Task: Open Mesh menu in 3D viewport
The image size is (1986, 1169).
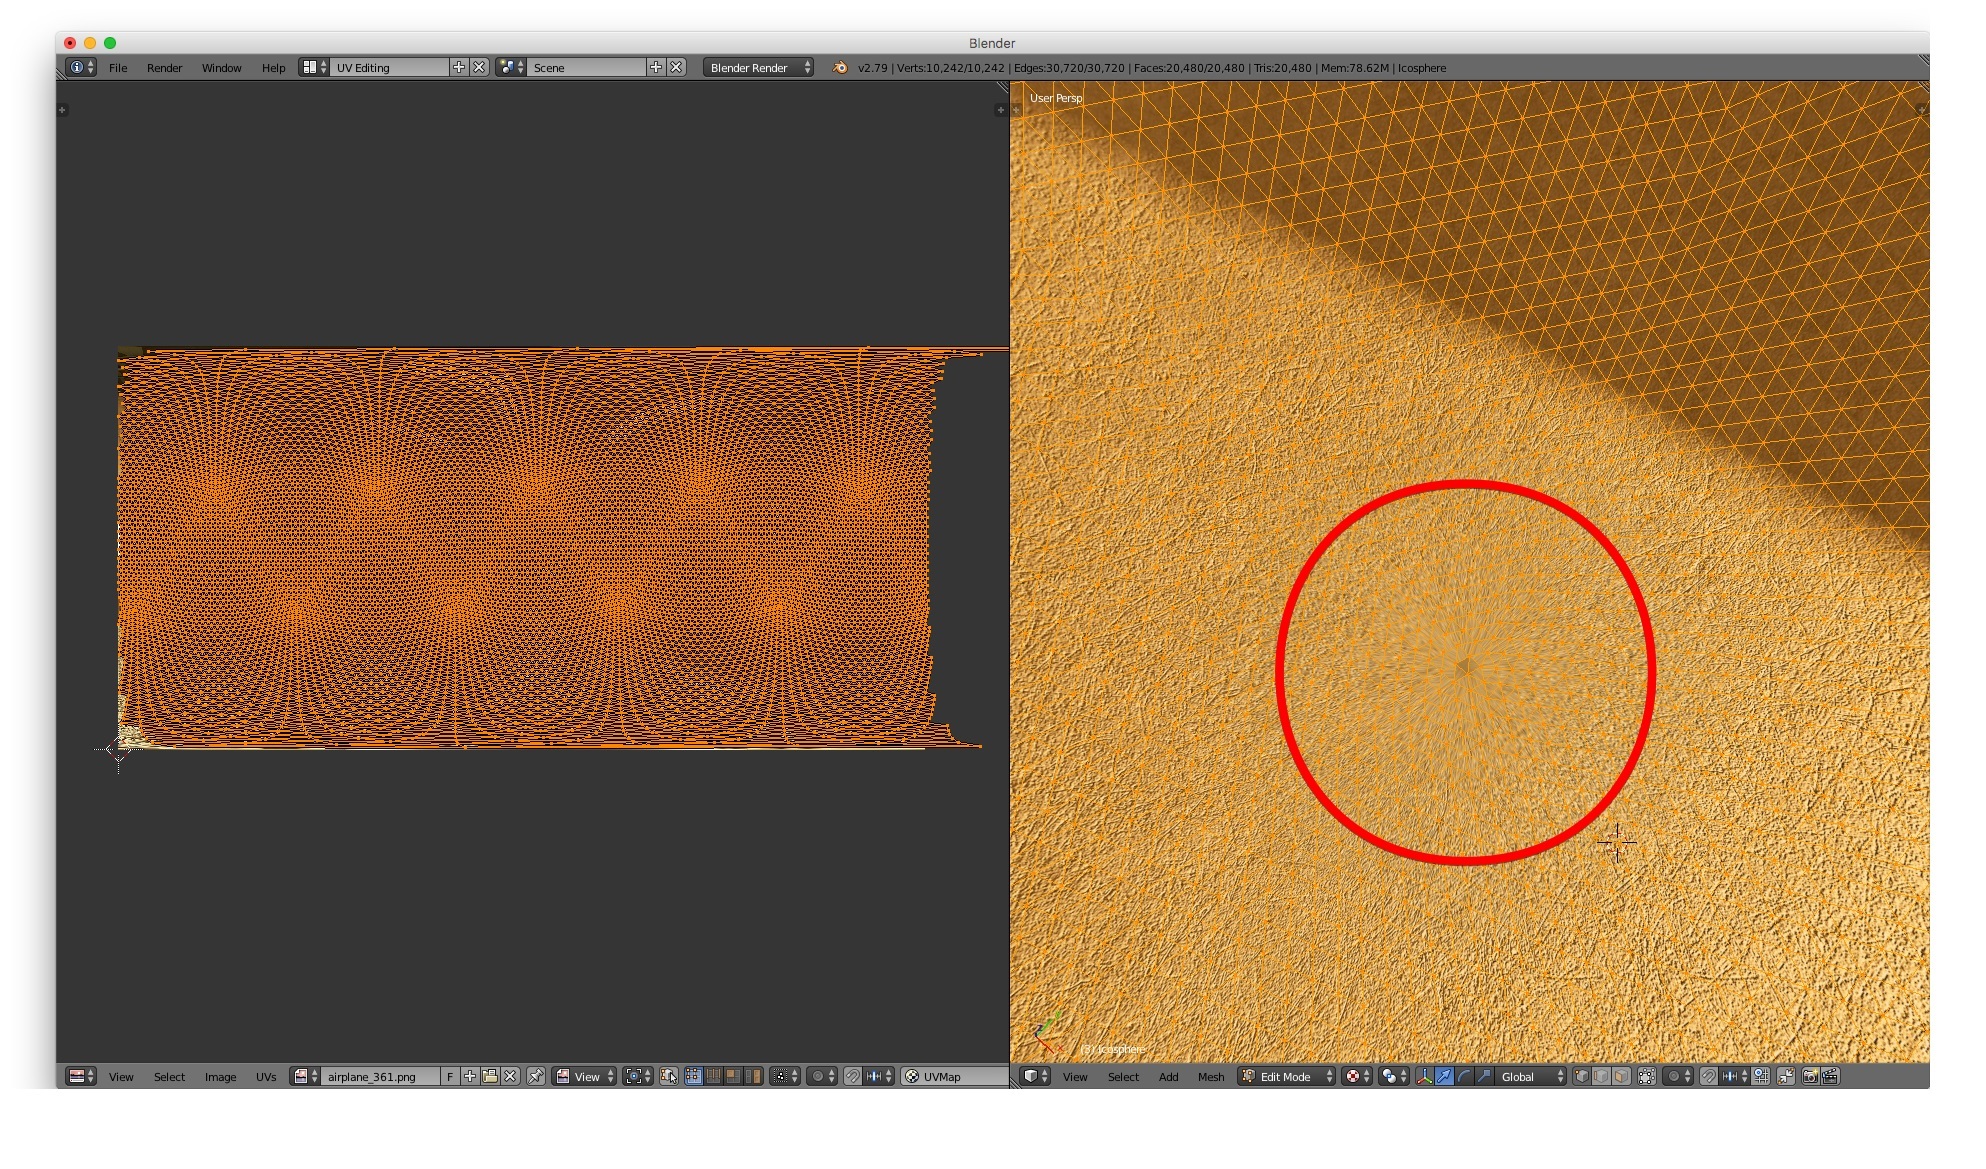Action: tap(1210, 1076)
